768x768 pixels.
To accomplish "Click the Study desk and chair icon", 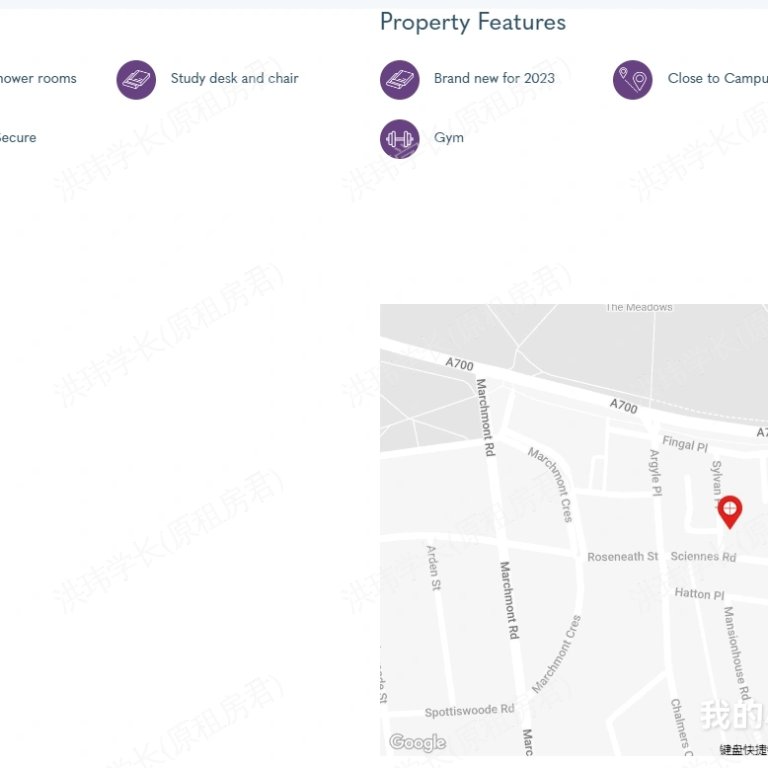I will [x=136, y=80].
